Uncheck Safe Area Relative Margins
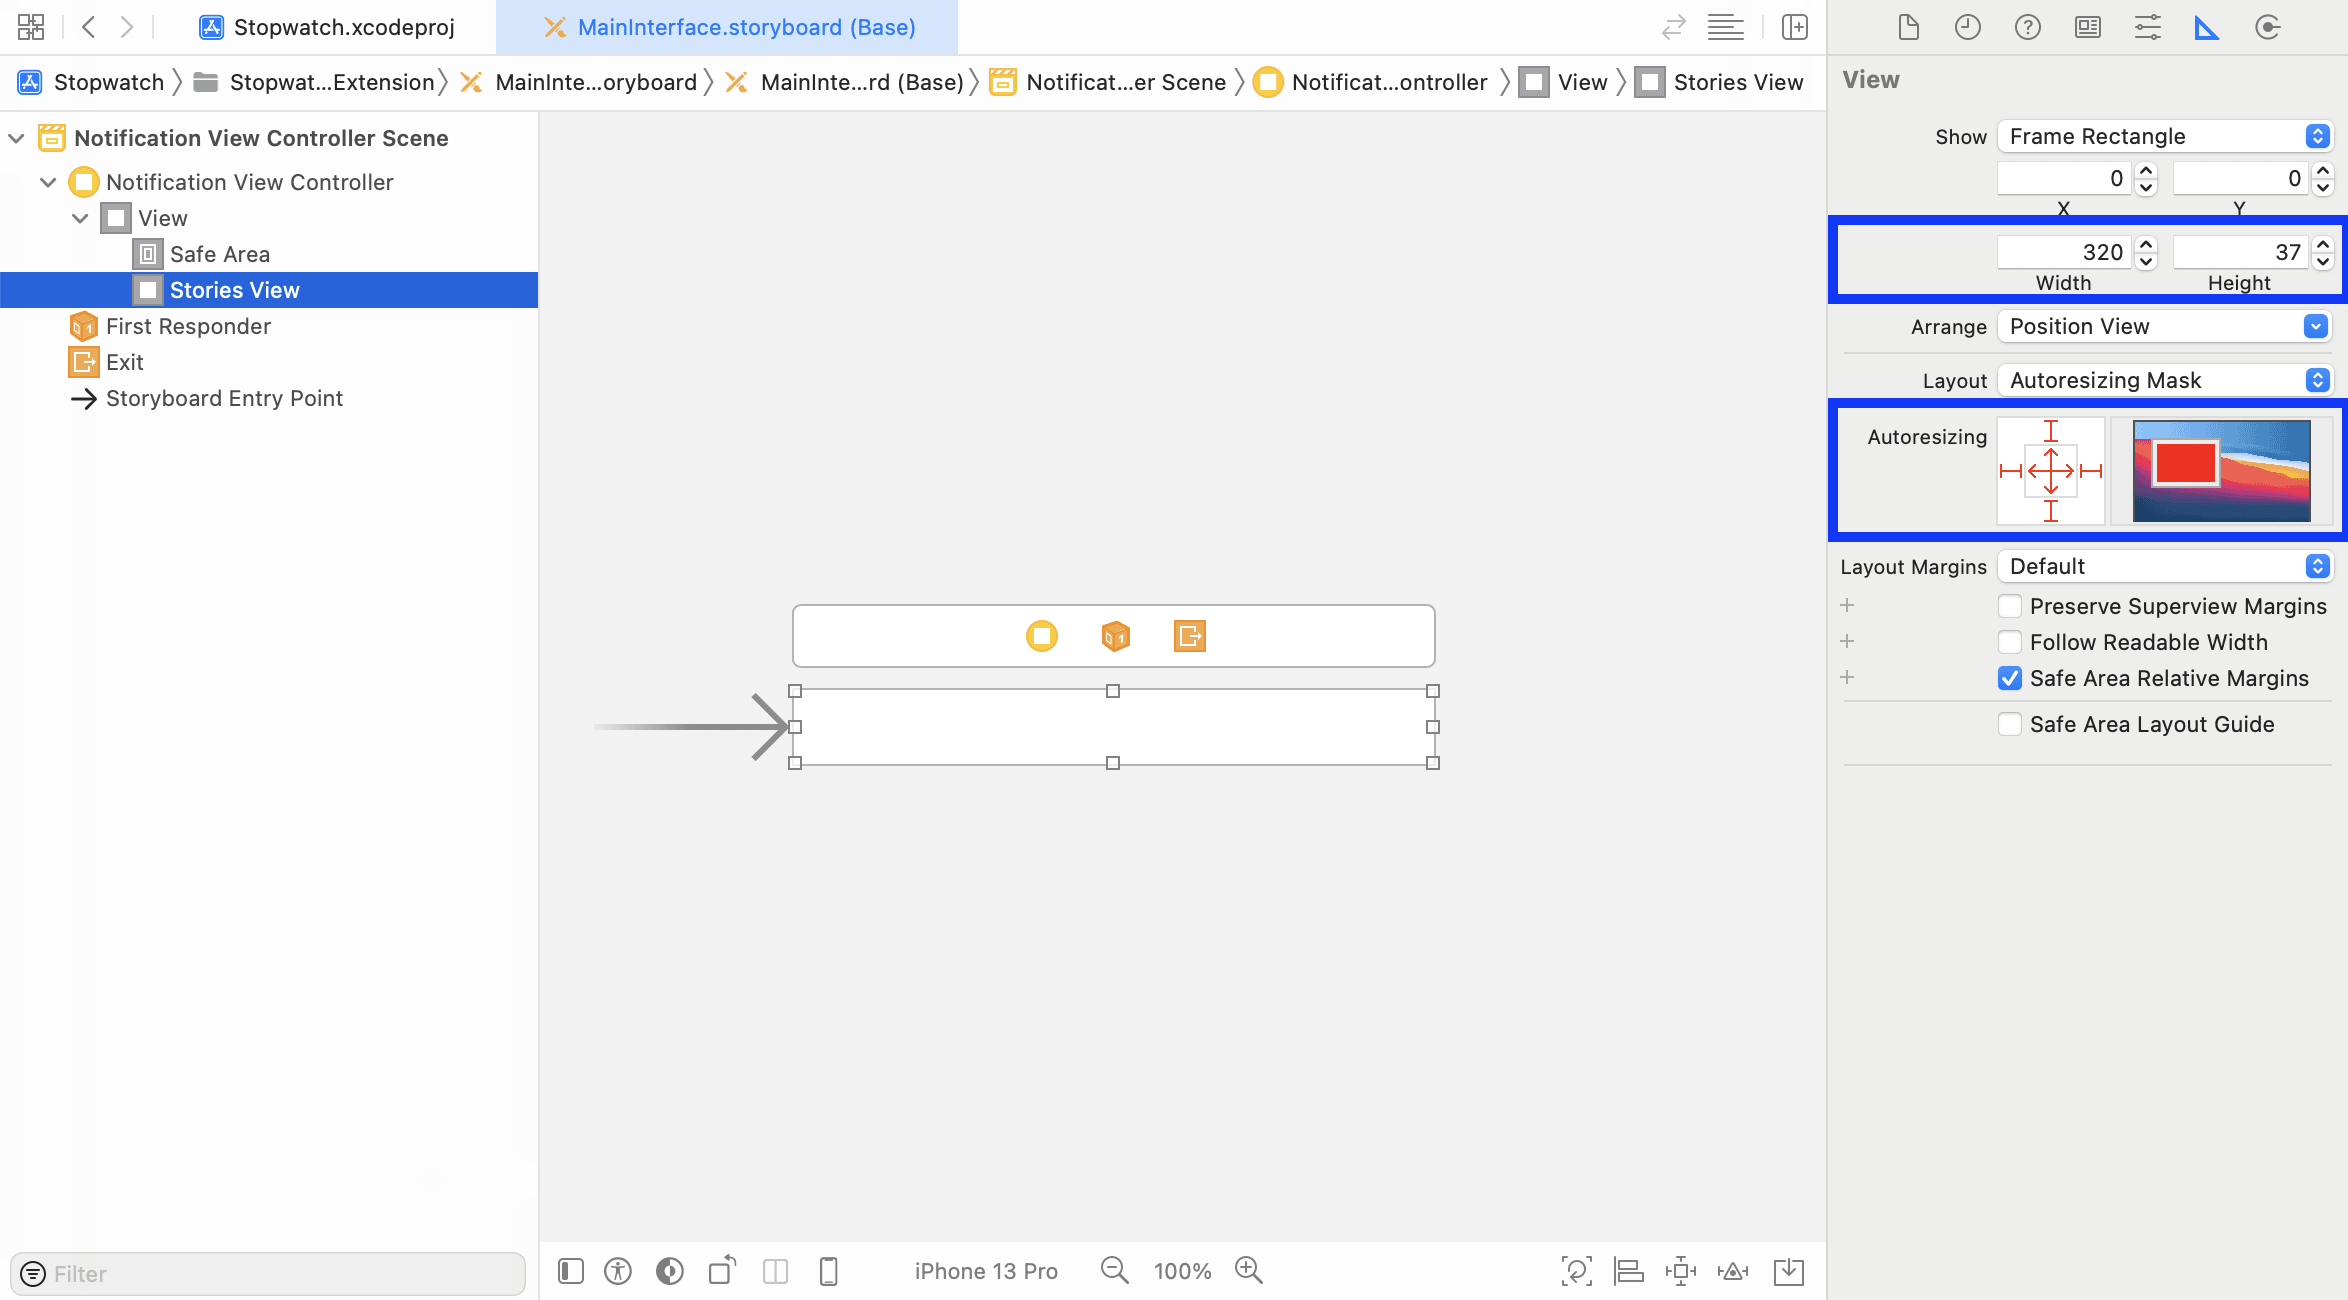This screenshot has width=2348, height=1300. (2009, 678)
